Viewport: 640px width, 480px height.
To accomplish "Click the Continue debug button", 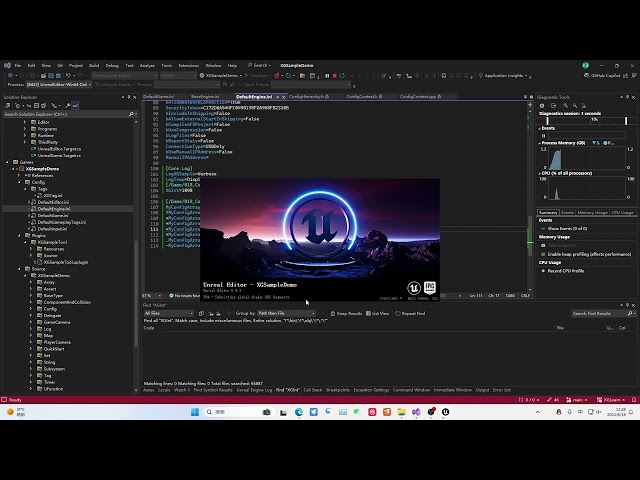I will coord(256,76).
